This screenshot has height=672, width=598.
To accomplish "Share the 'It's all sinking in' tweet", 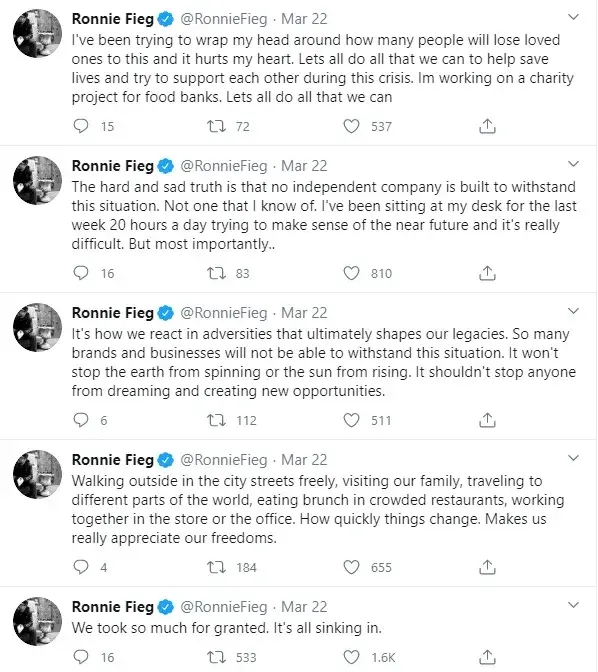I will click(487, 657).
